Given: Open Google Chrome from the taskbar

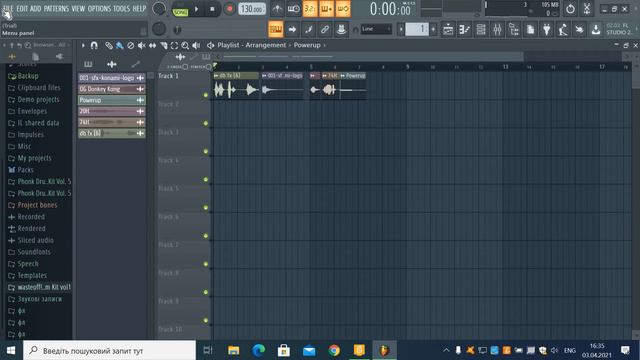Looking at the screenshot, I should click(x=334, y=350).
